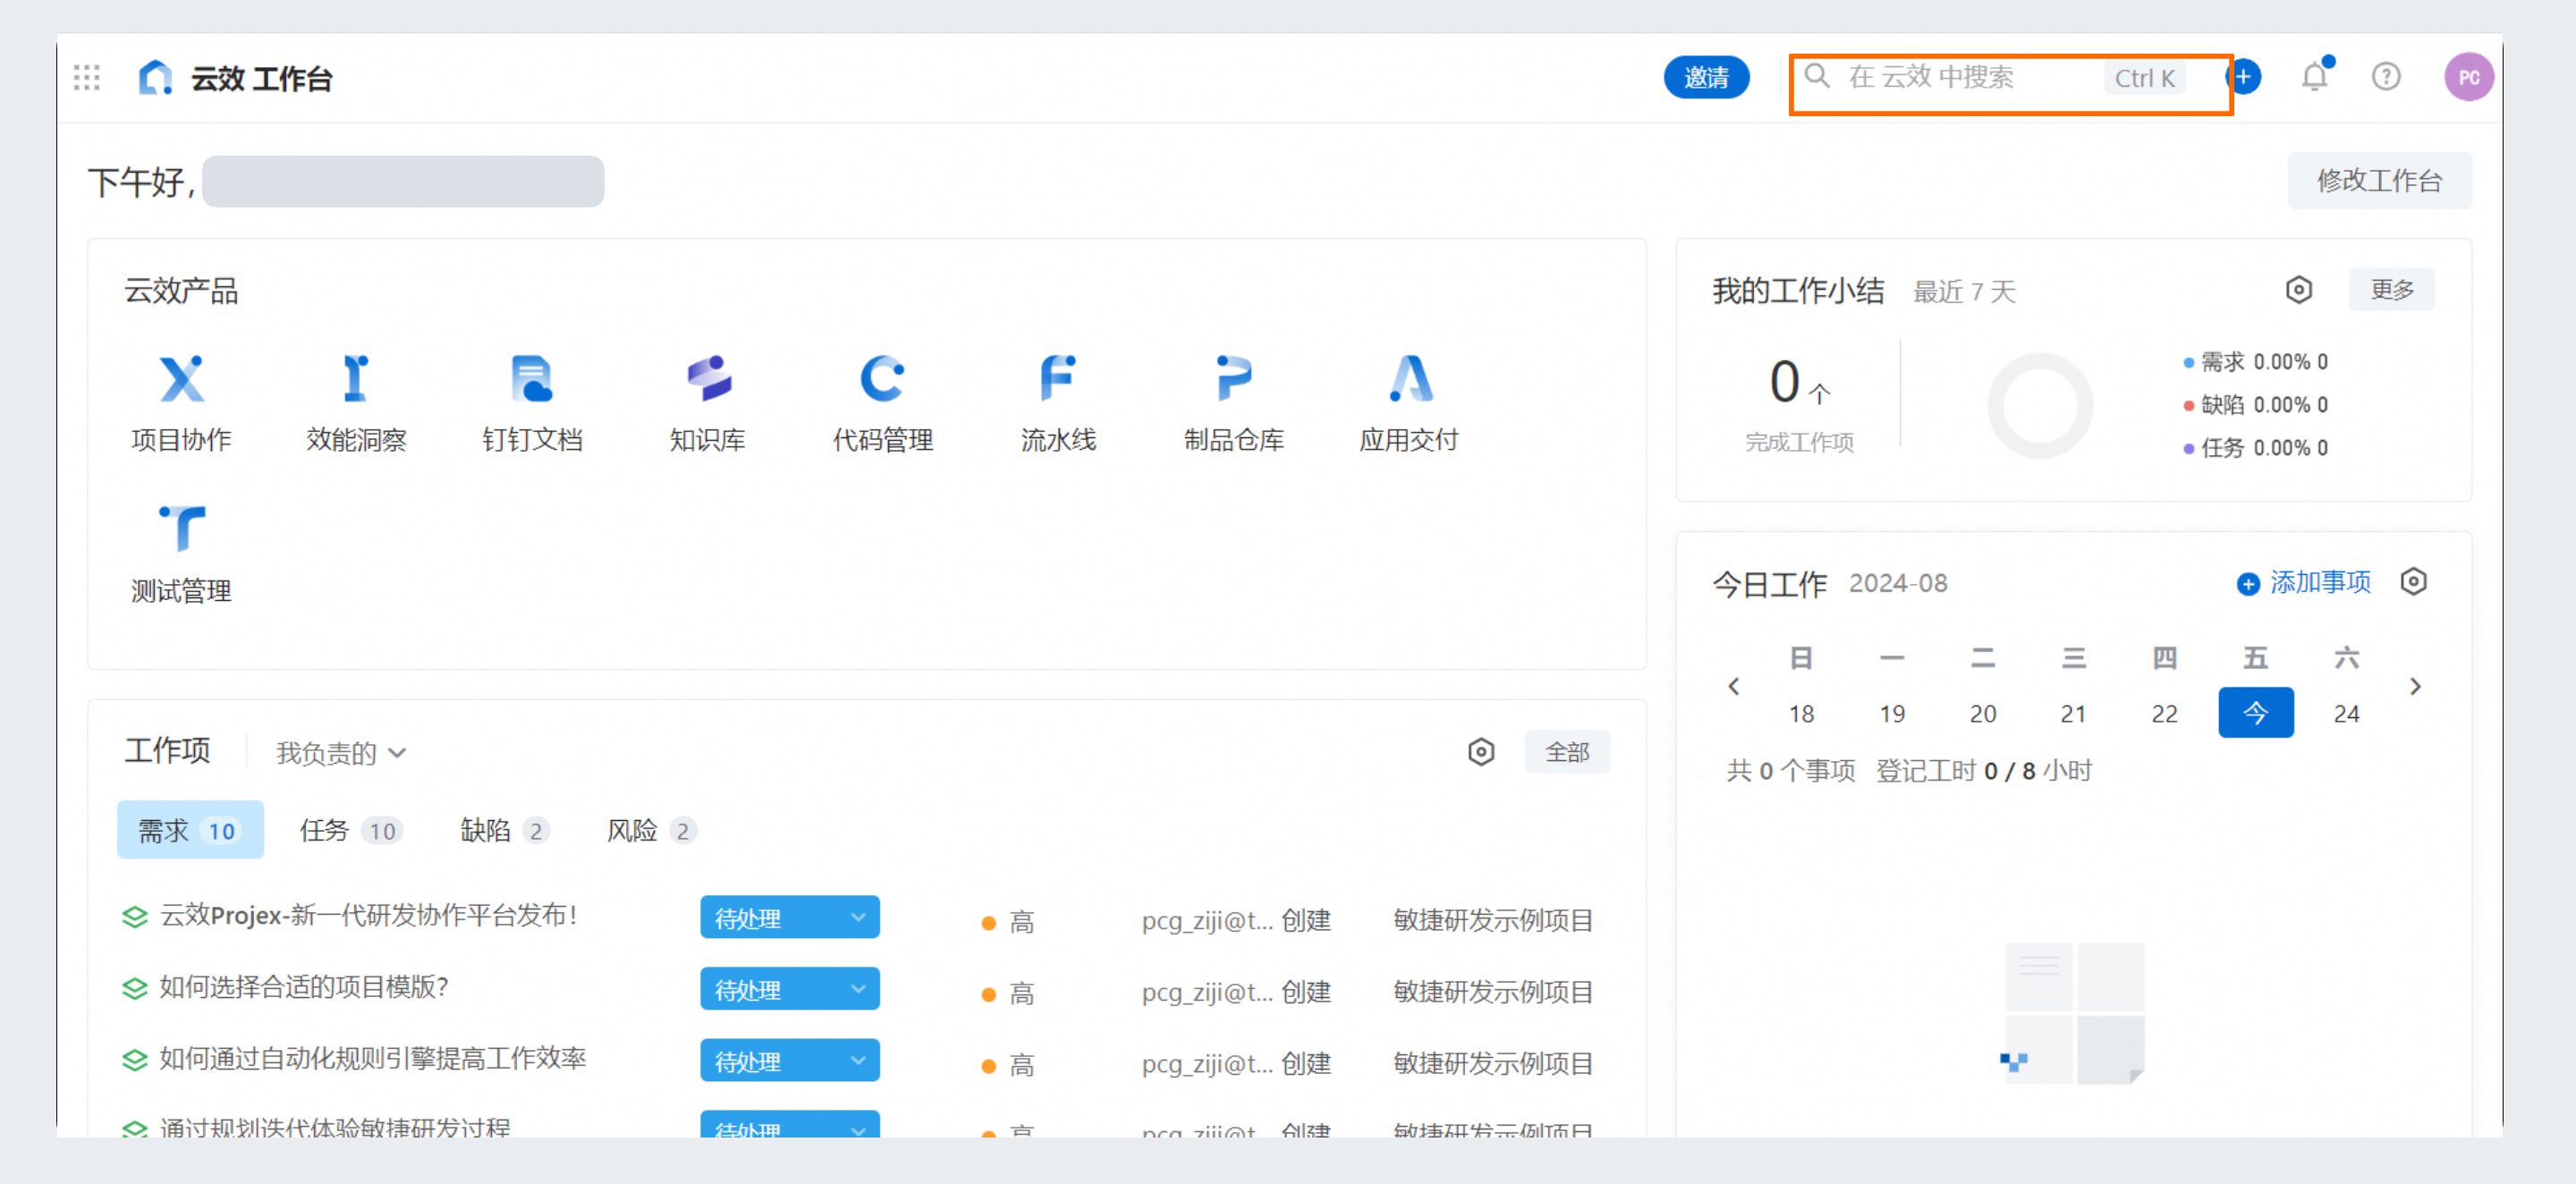Open 制品仓库 product icon
2576x1184 pixels.
coord(1234,379)
